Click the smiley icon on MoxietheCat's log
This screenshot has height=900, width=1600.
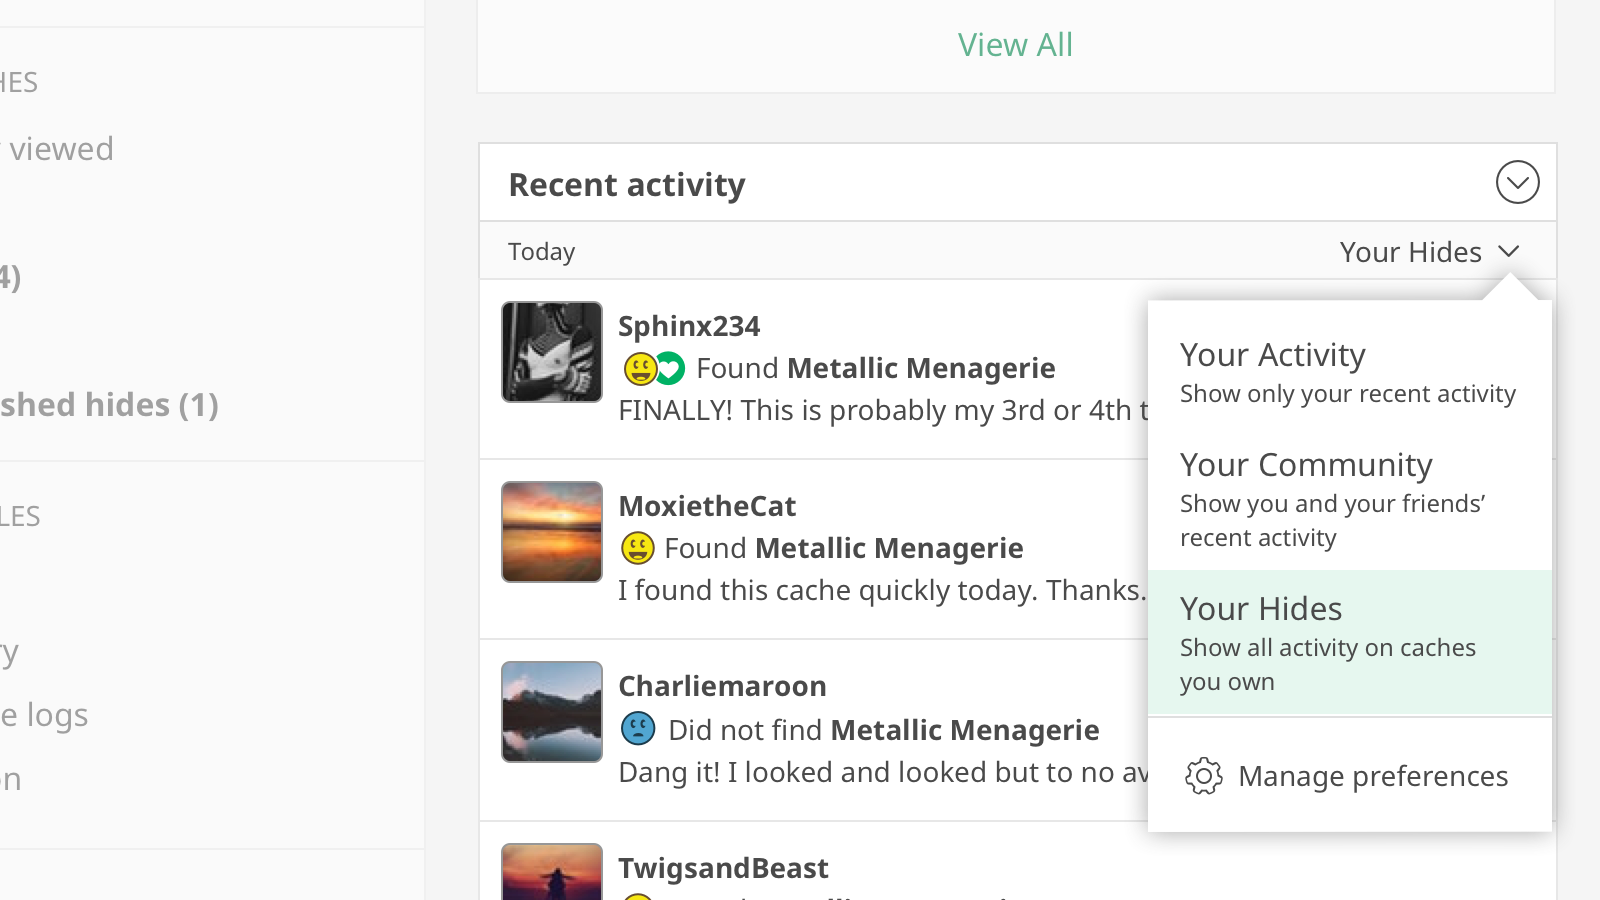638,548
